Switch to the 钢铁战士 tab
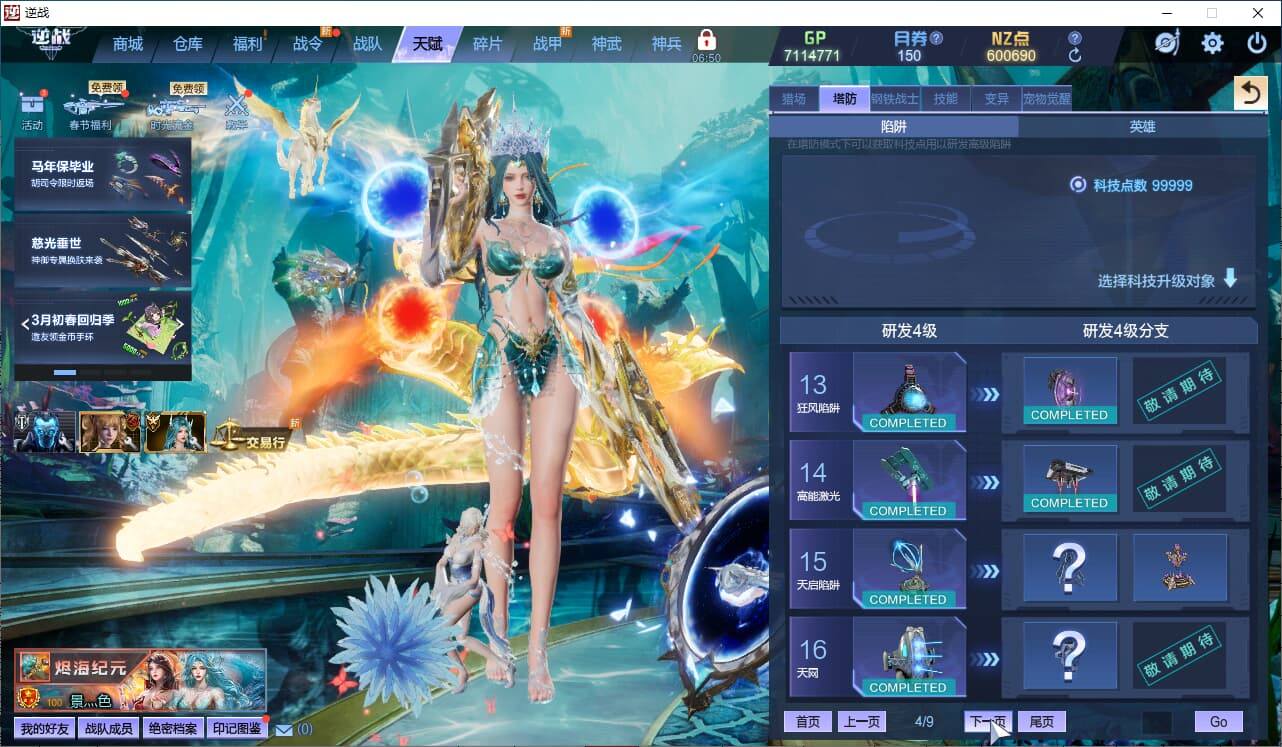The image size is (1282, 747). click(894, 98)
